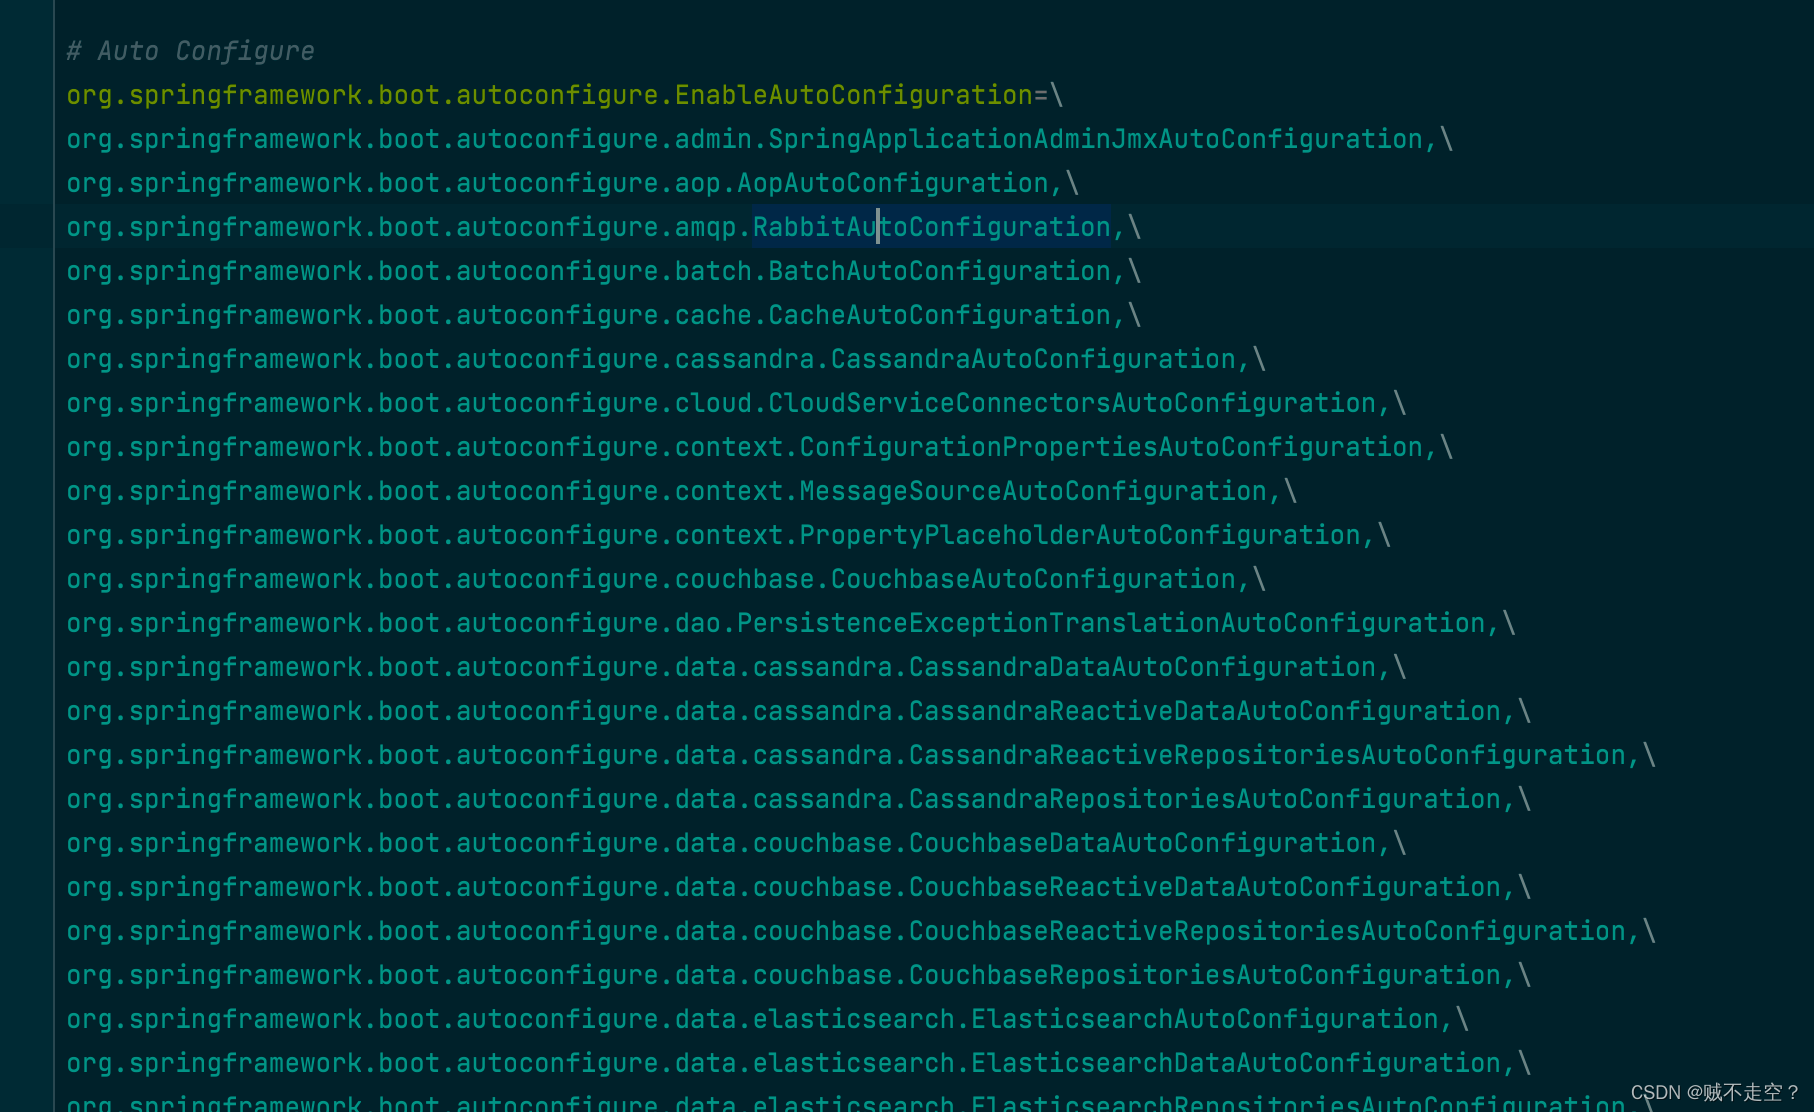
Task: Click the BatchAutoConfiguration line
Action: [x=603, y=271]
